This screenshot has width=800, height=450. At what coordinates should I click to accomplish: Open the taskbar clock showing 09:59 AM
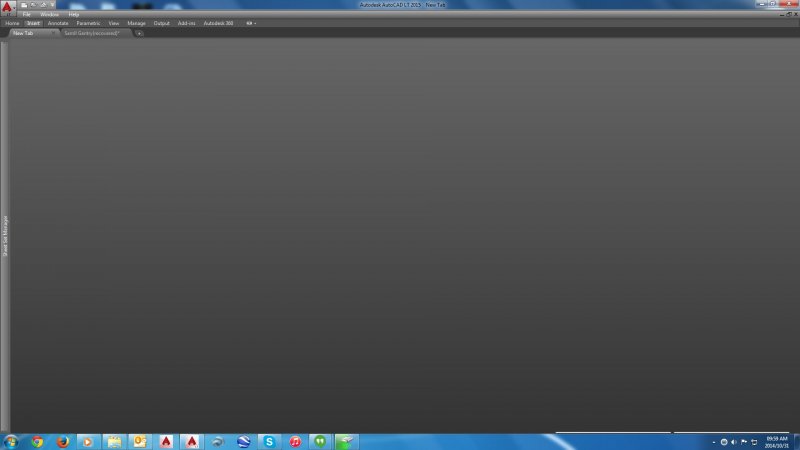(777, 442)
